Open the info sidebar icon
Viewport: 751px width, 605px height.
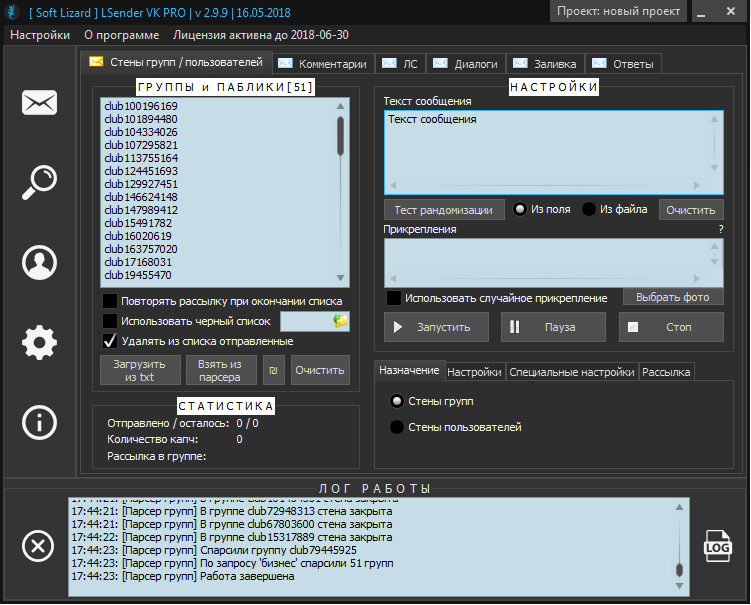[x=39, y=422]
